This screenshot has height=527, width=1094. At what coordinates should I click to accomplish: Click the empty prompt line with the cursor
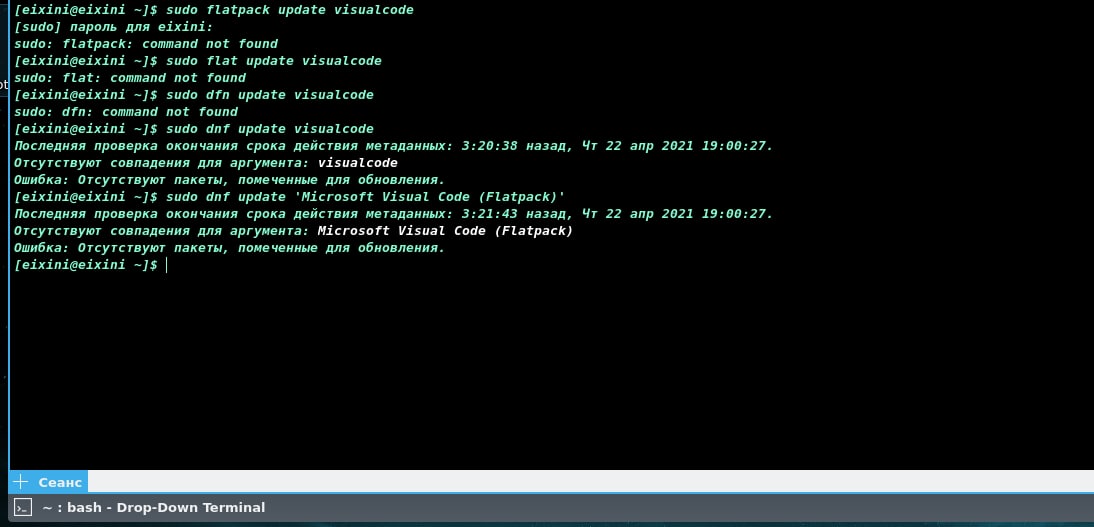[x=91, y=265]
